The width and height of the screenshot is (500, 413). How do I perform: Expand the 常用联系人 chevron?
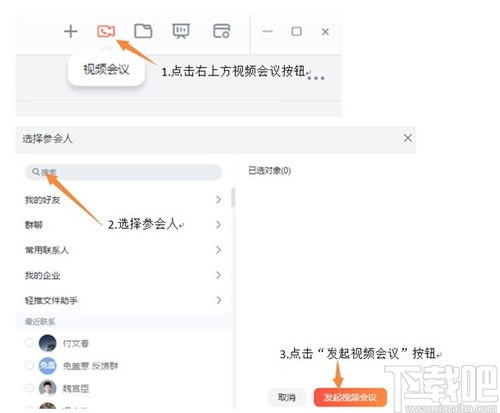(218, 250)
